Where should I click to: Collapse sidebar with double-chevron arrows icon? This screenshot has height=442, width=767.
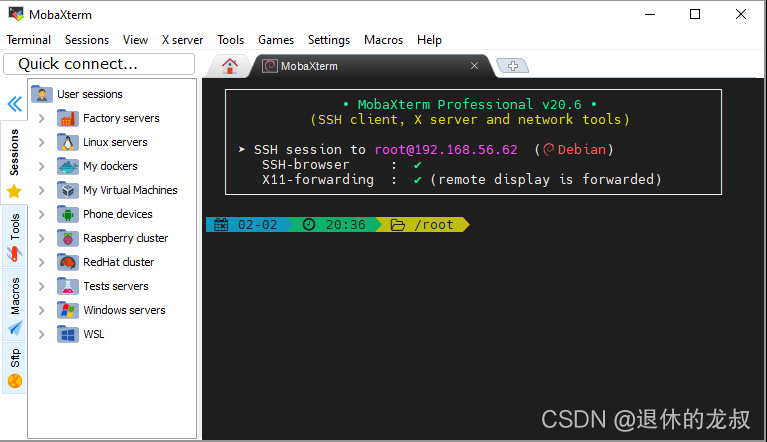click(15, 104)
